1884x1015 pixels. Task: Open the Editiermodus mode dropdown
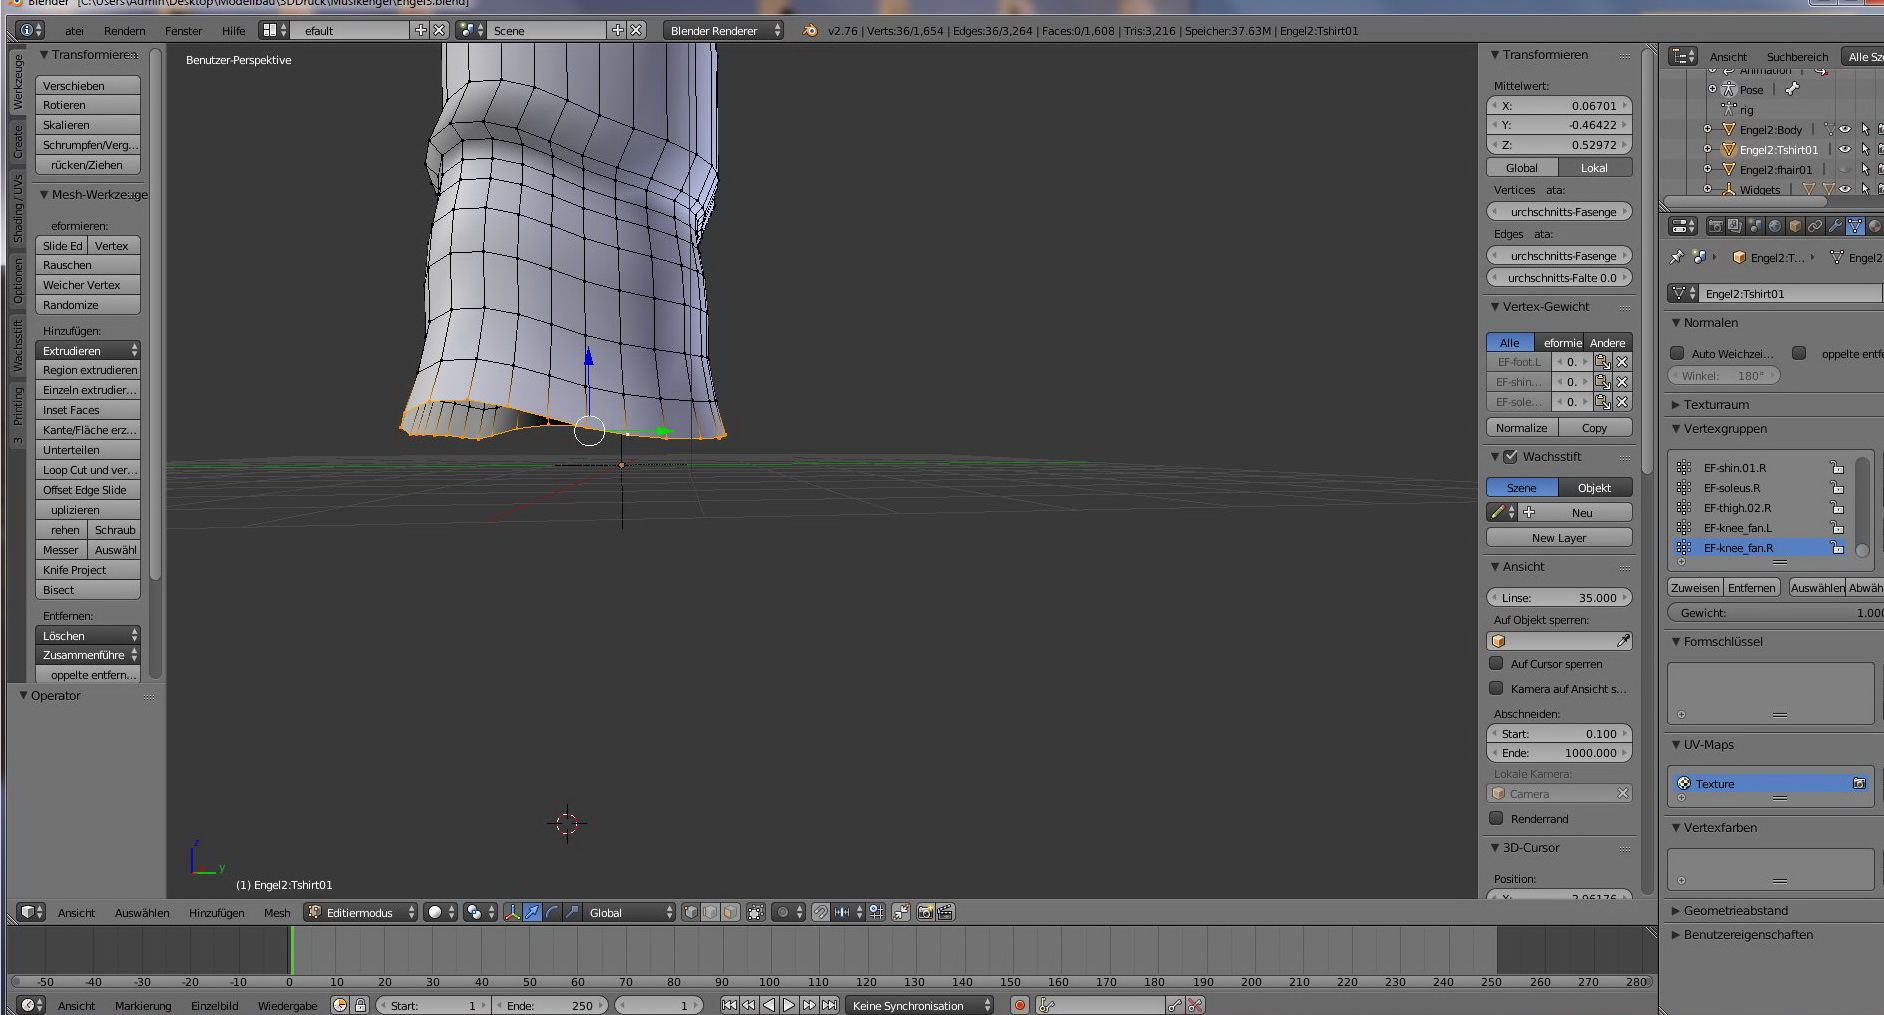click(361, 912)
